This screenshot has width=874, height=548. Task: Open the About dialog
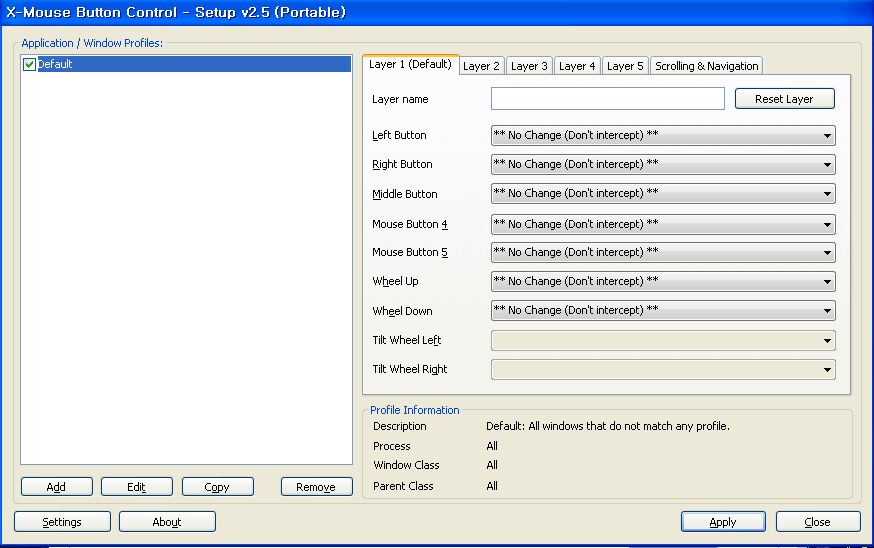[x=167, y=522]
